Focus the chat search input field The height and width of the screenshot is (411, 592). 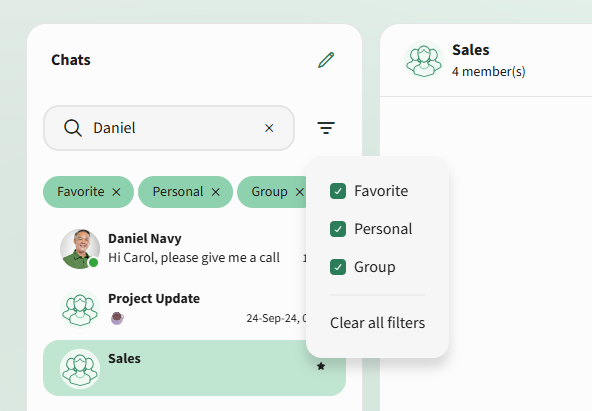(169, 128)
